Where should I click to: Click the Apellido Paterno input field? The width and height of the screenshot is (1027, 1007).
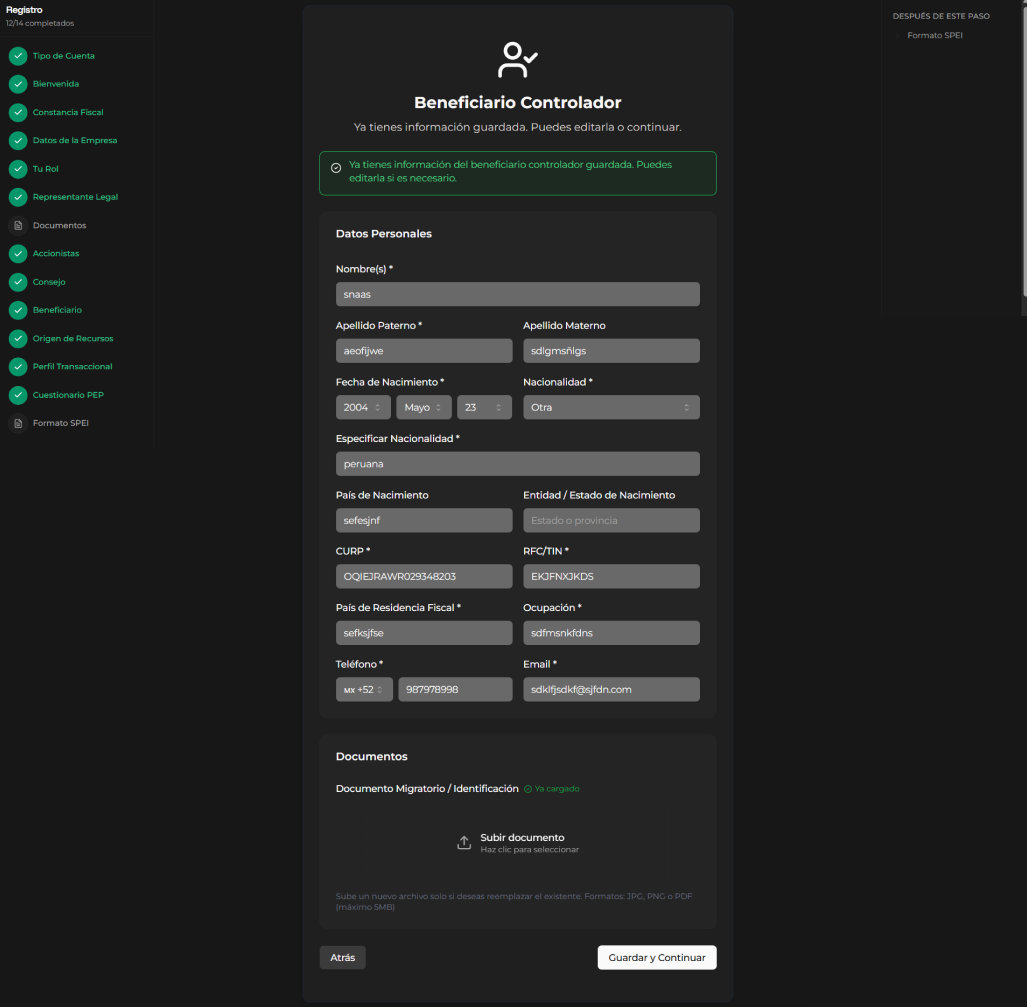tap(424, 351)
